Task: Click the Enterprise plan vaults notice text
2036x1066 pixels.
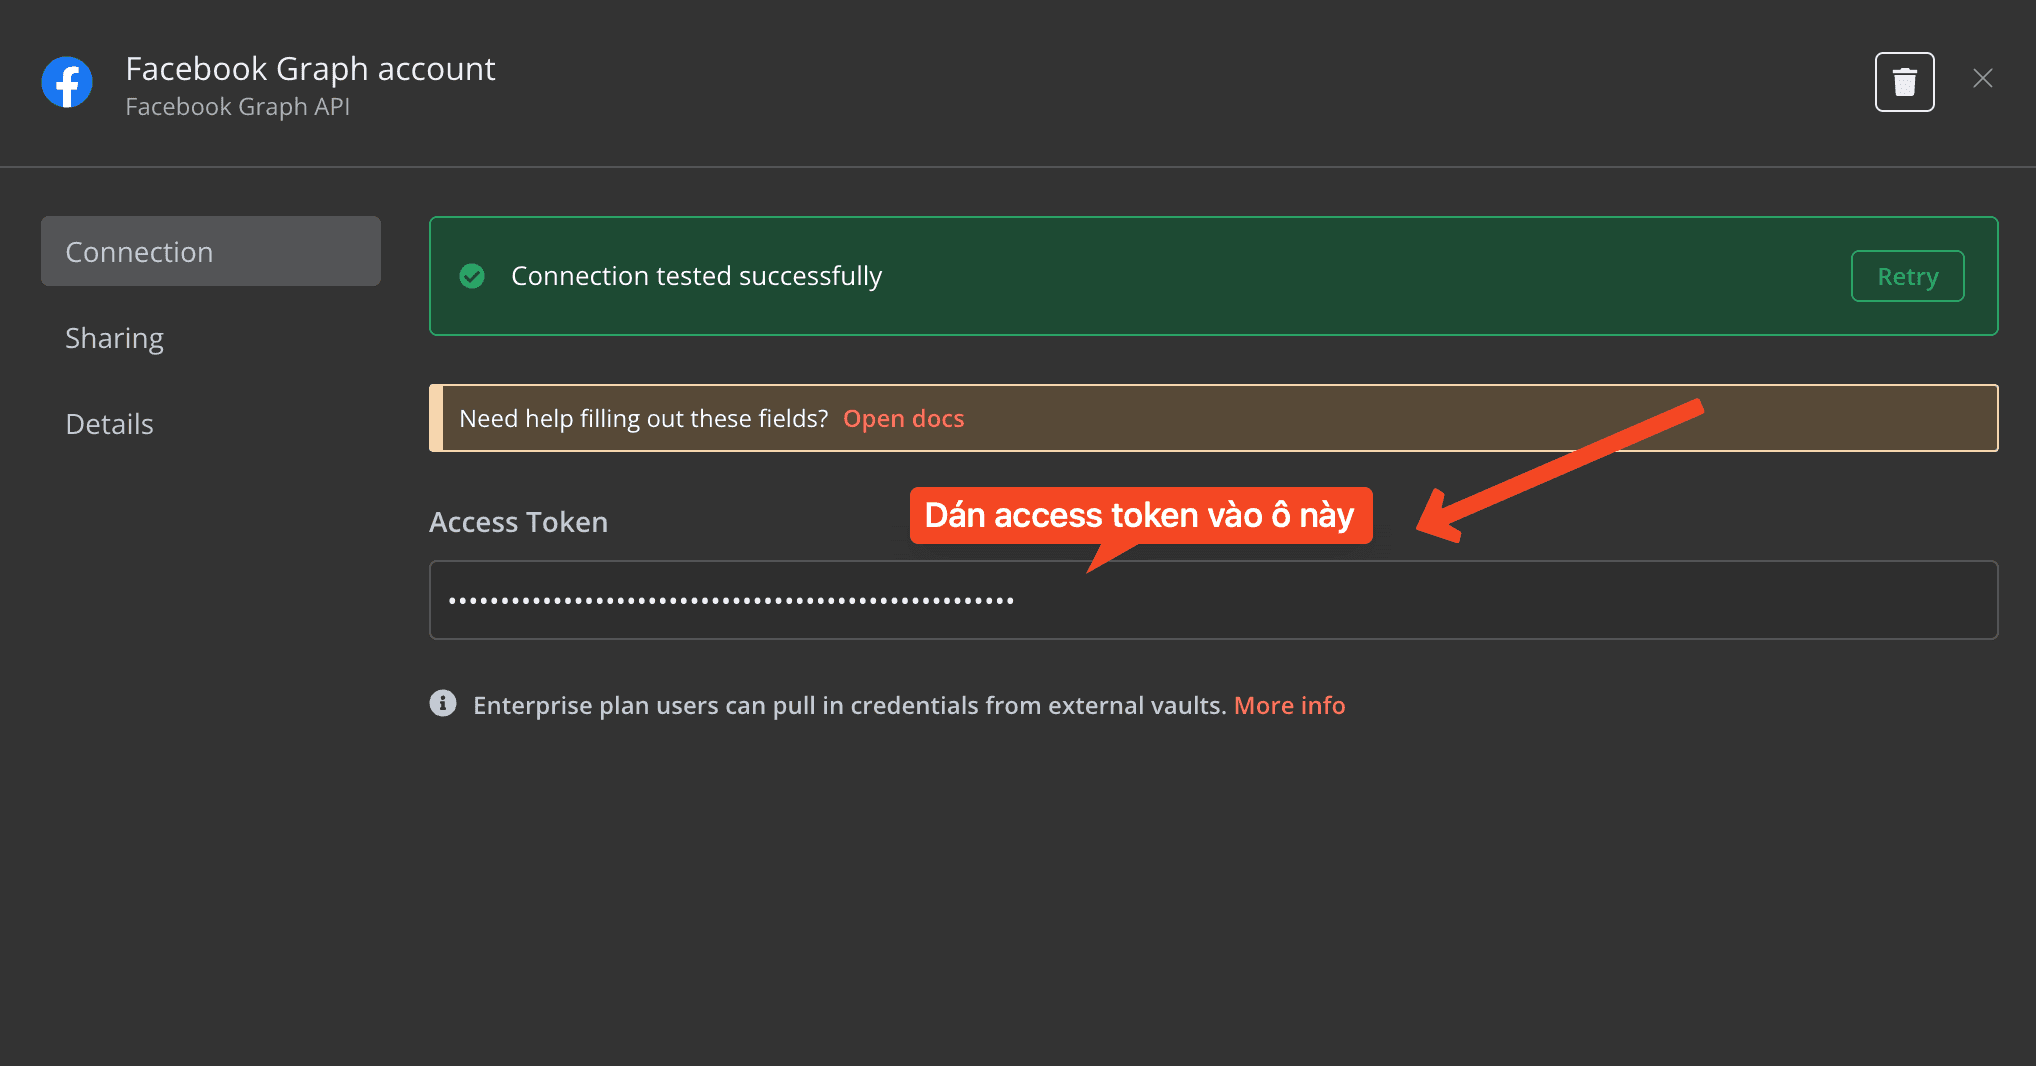Action: point(849,705)
